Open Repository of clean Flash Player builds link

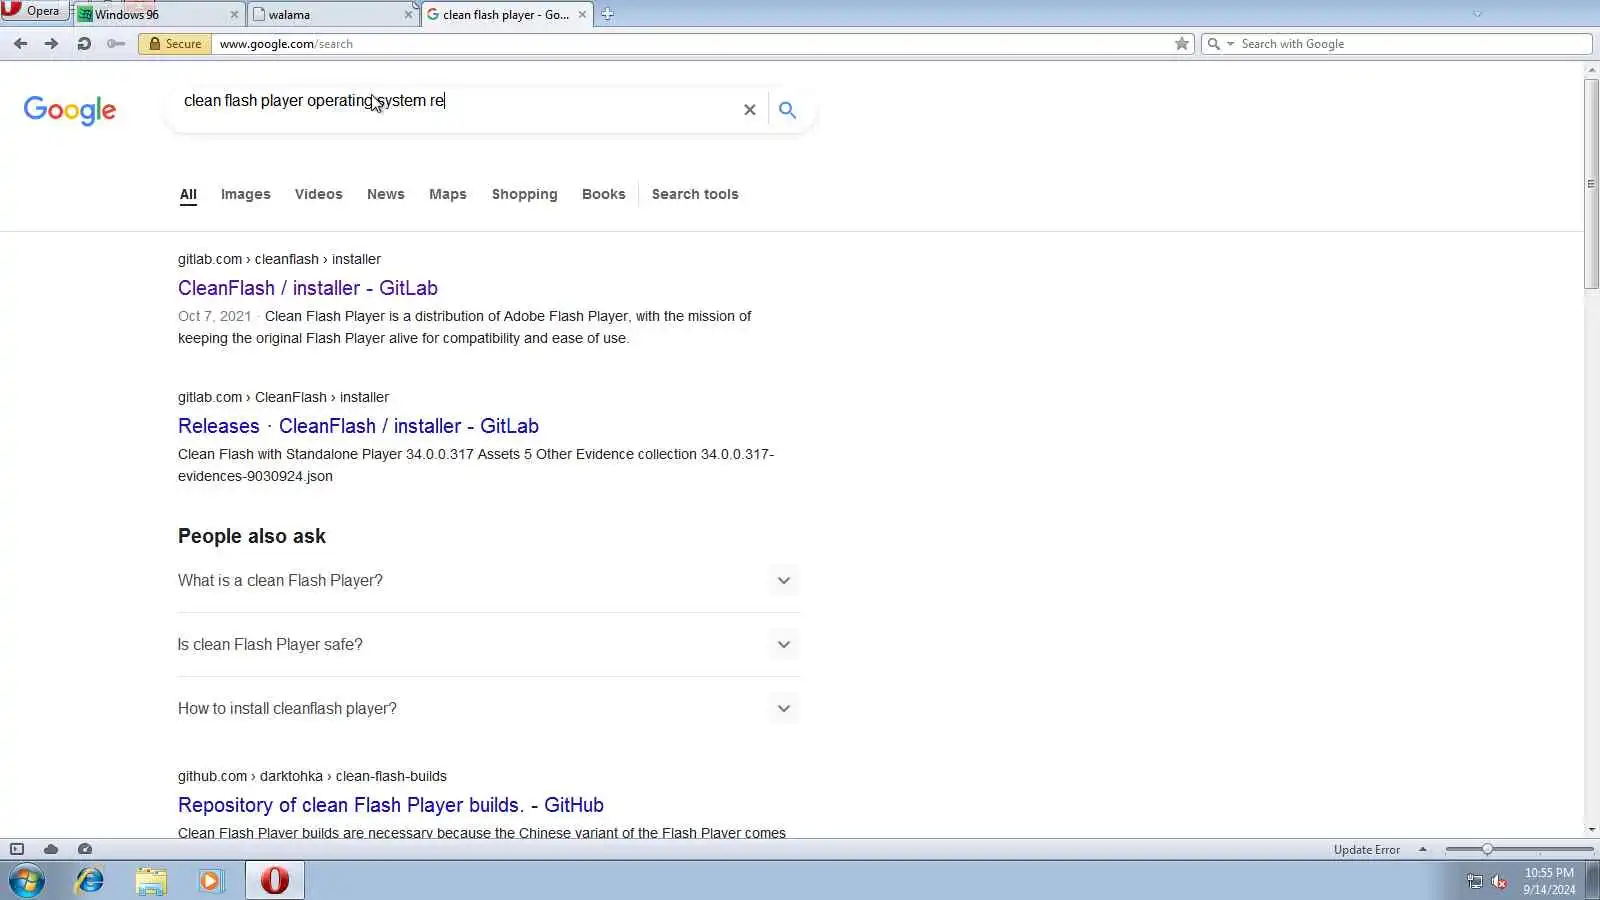click(391, 805)
